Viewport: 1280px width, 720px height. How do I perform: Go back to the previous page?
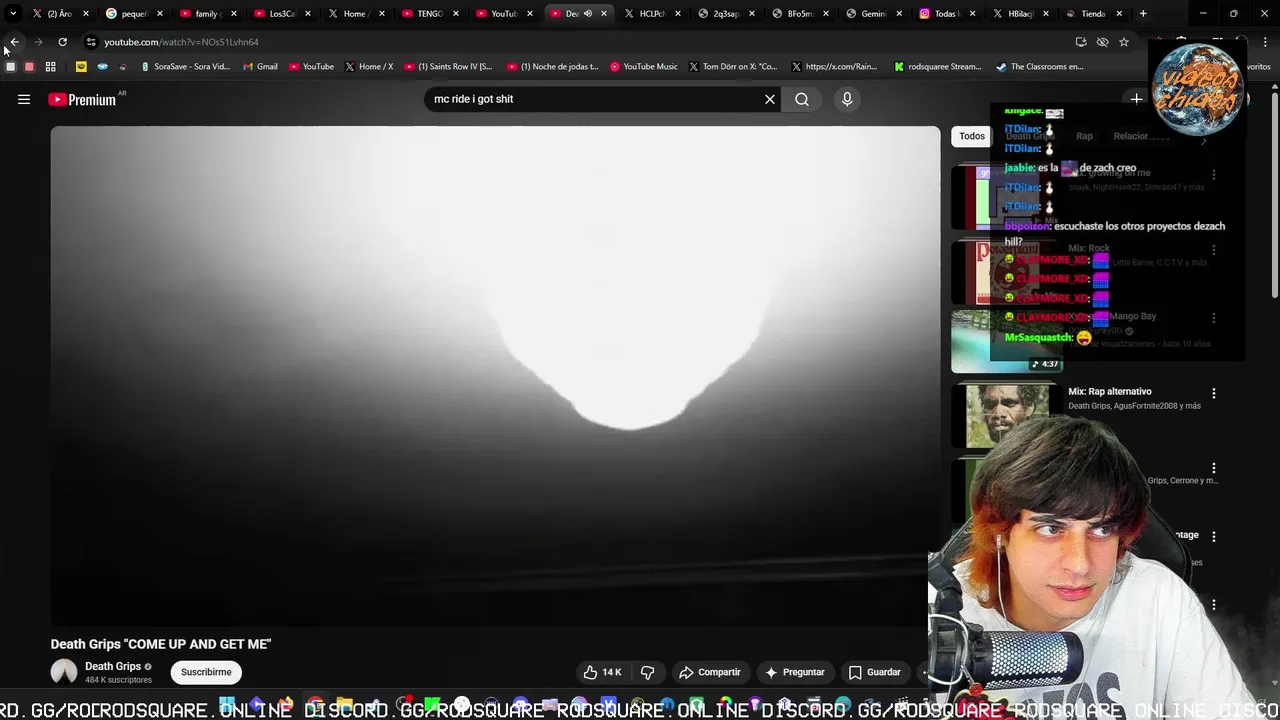(14, 42)
